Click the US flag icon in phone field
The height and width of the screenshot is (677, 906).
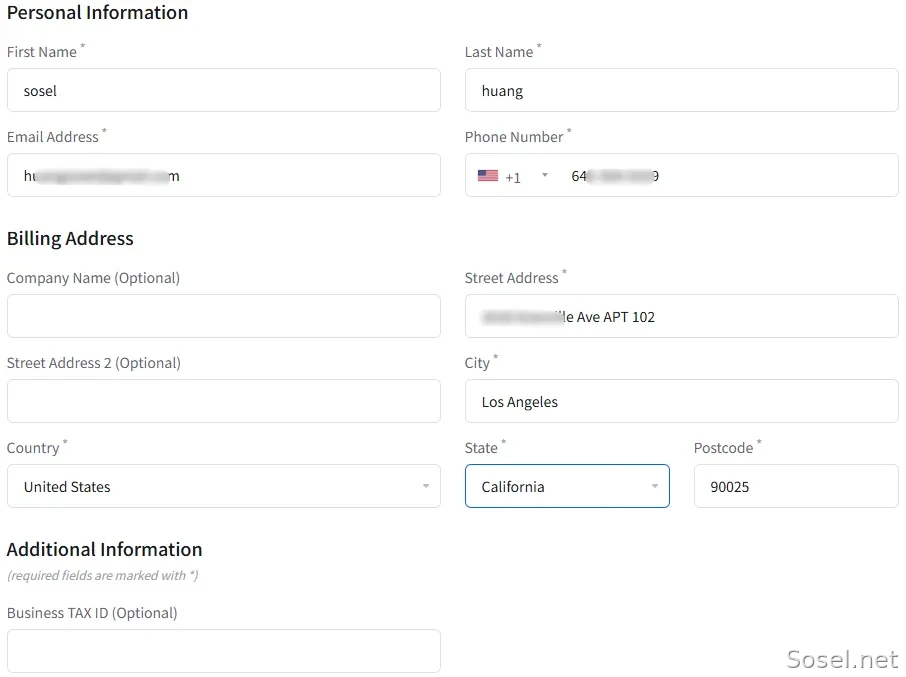(x=488, y=176)
